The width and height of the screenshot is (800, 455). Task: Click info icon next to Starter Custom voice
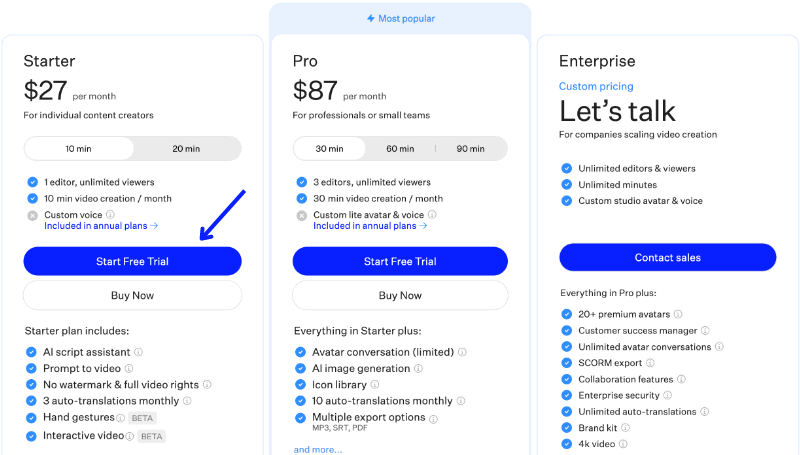click(x=110, y=214)
